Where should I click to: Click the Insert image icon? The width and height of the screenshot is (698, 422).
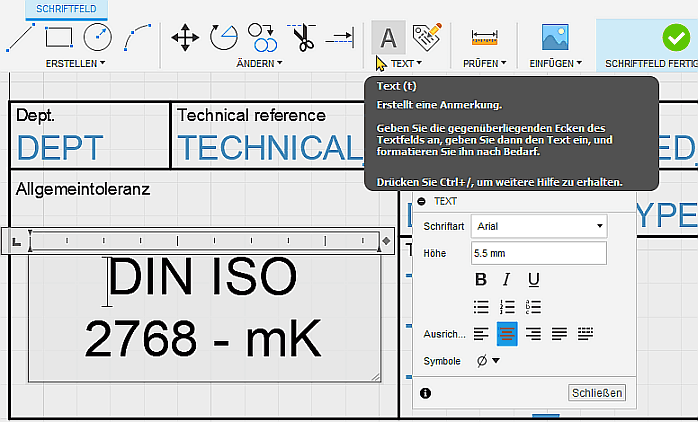click(x=555, y=37)
